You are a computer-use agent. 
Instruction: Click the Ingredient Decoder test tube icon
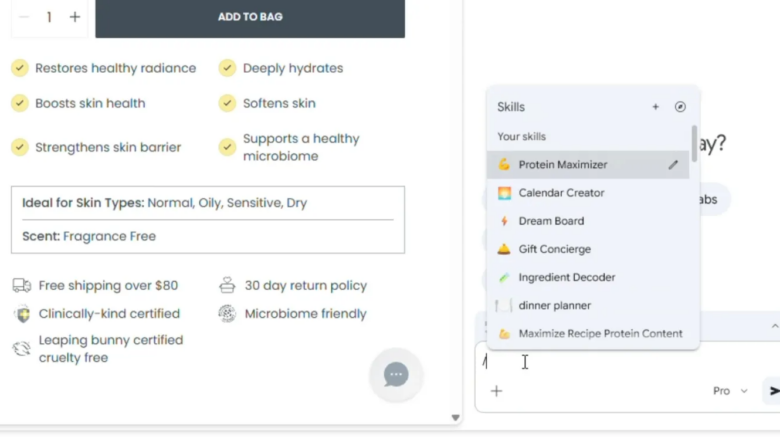504,277
